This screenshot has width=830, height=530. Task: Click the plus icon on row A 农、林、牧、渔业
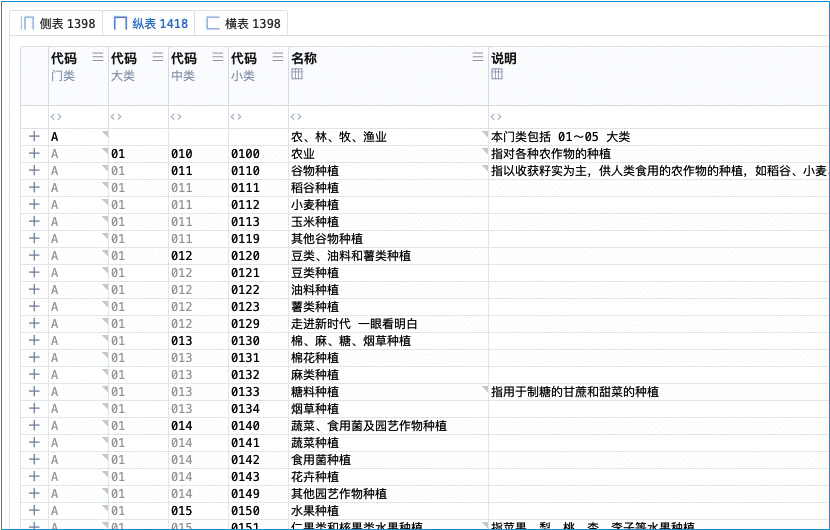[34, 137]
